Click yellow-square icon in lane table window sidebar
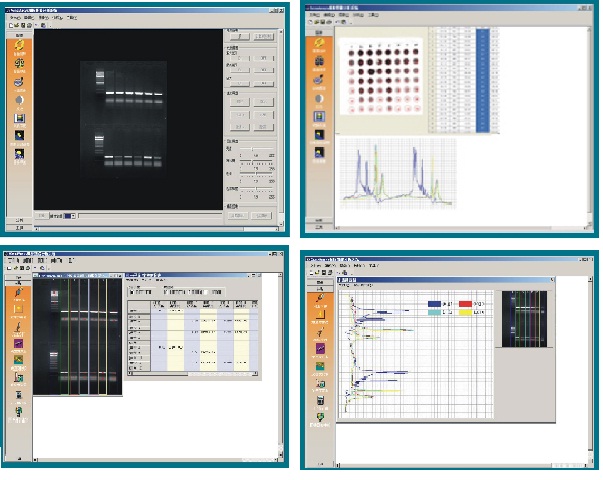This screenshot has width=603, height=480. coord(18,309)
